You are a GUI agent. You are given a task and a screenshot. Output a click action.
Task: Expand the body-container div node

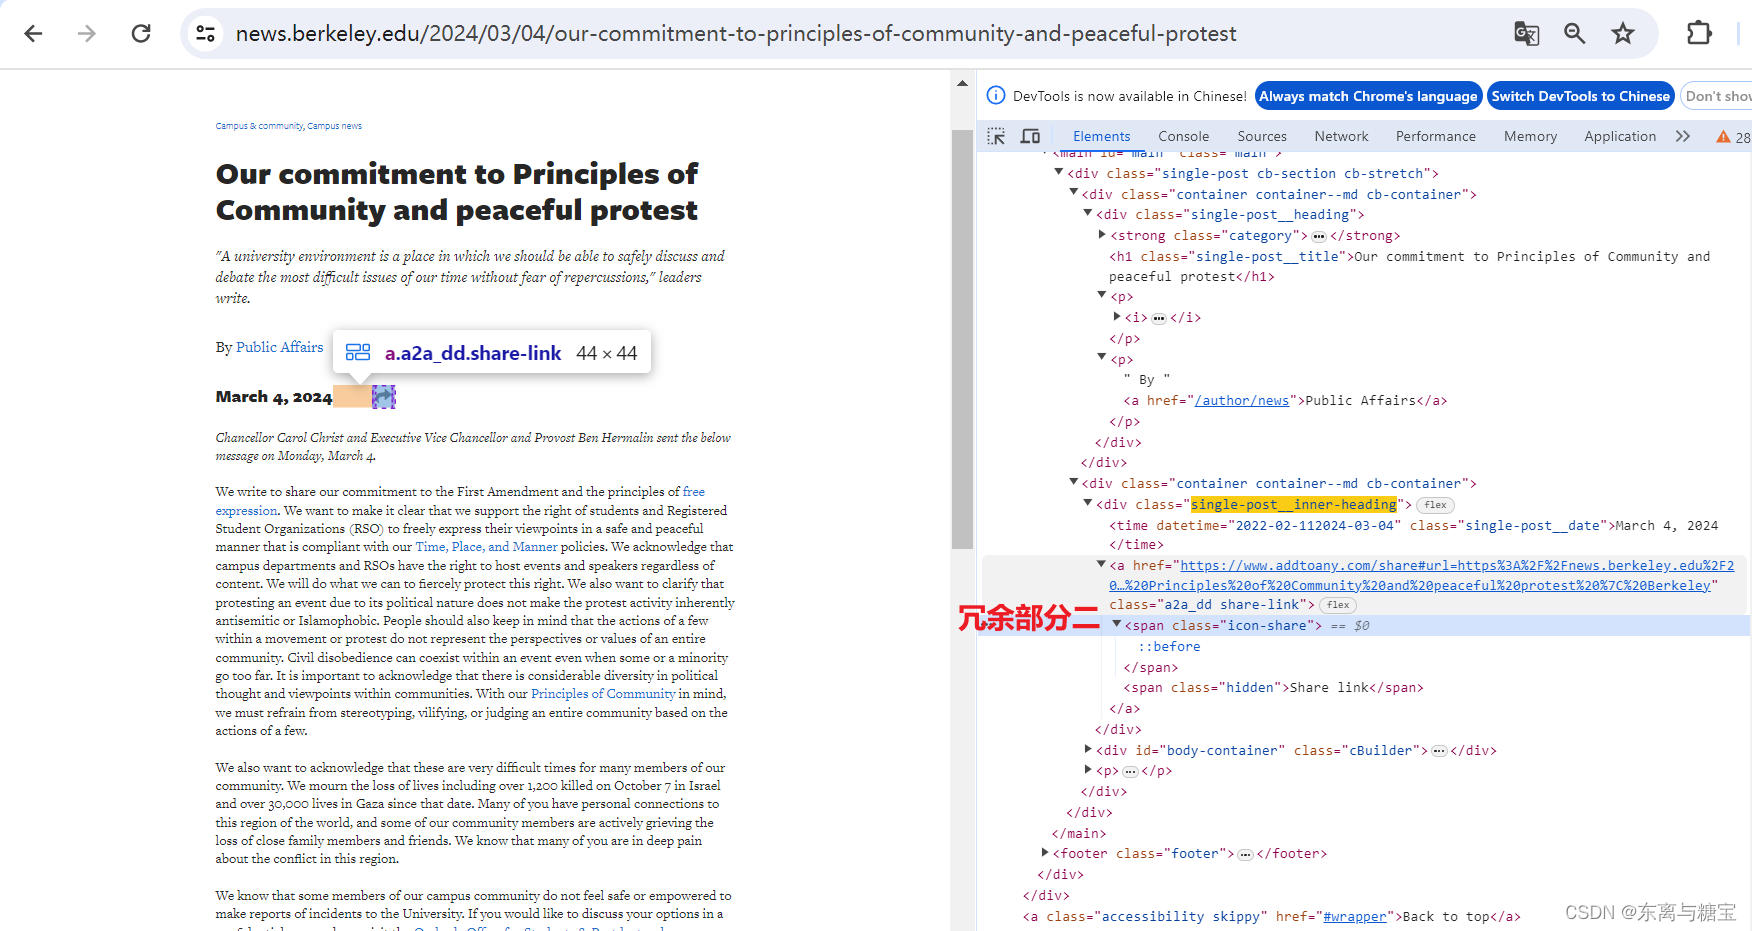(1088, 750)
